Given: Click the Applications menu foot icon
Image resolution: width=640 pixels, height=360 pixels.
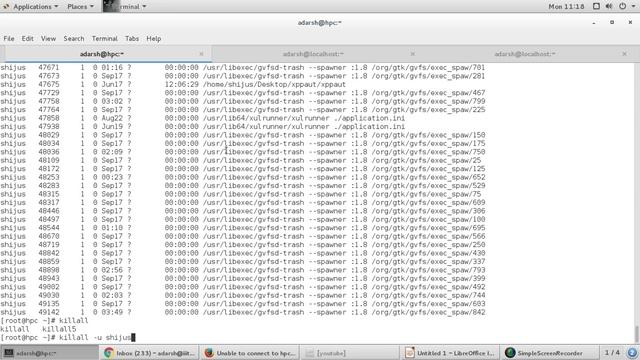Looking at the screenshot, I should 6,7.
